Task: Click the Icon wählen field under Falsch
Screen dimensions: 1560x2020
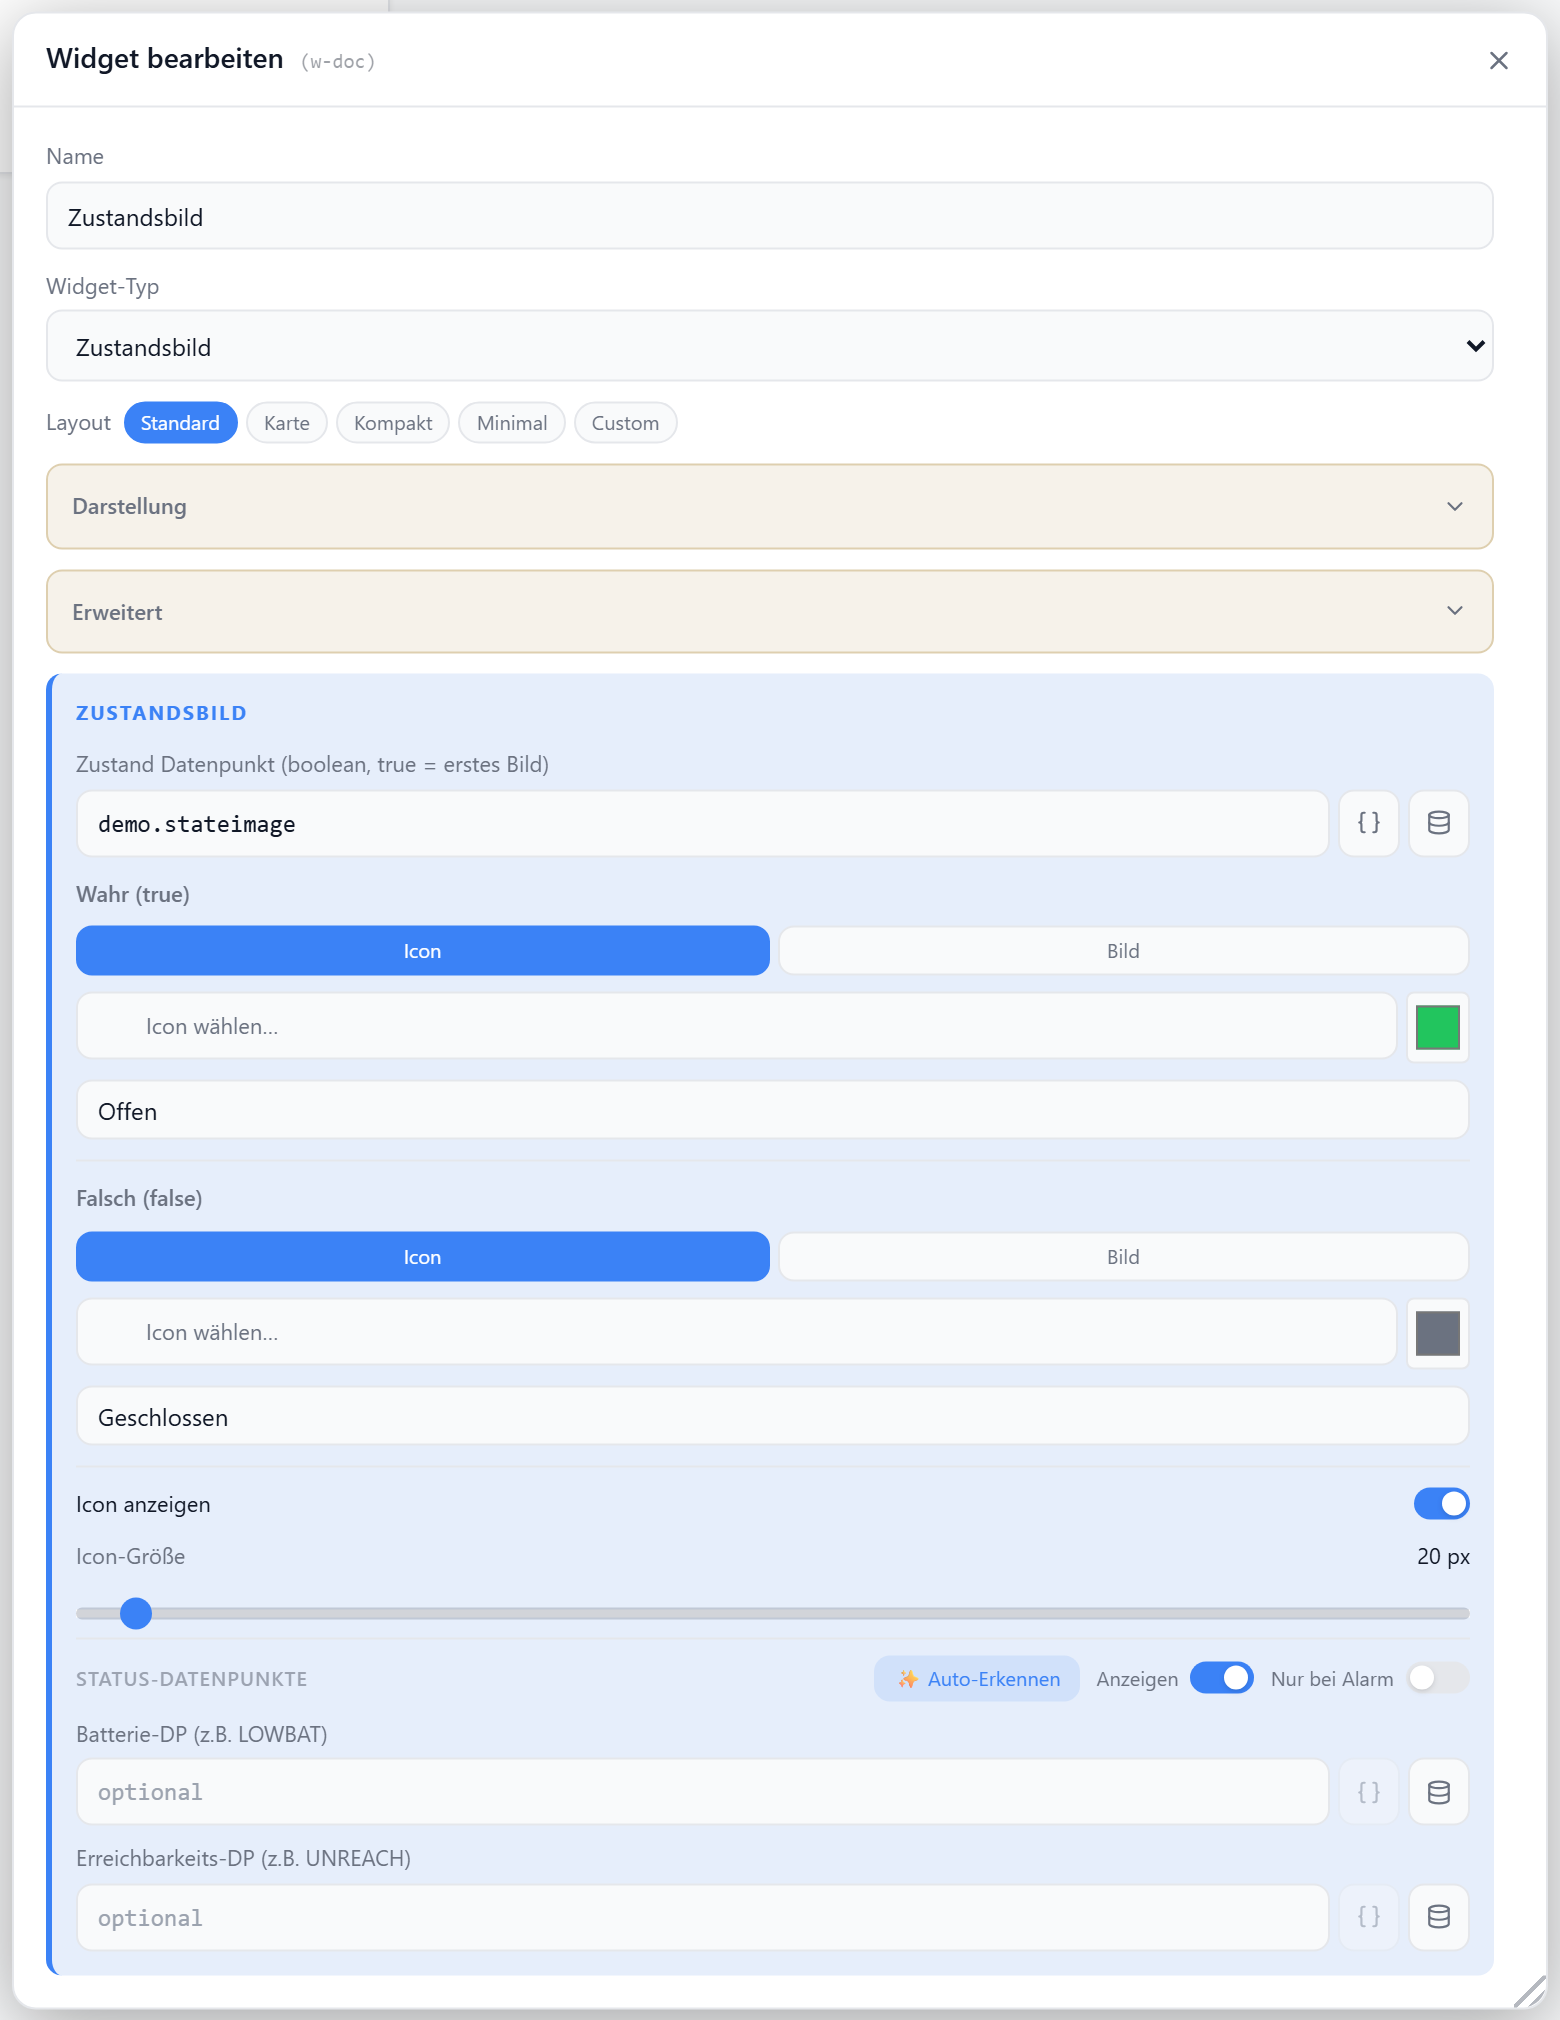Action: 736,1332
